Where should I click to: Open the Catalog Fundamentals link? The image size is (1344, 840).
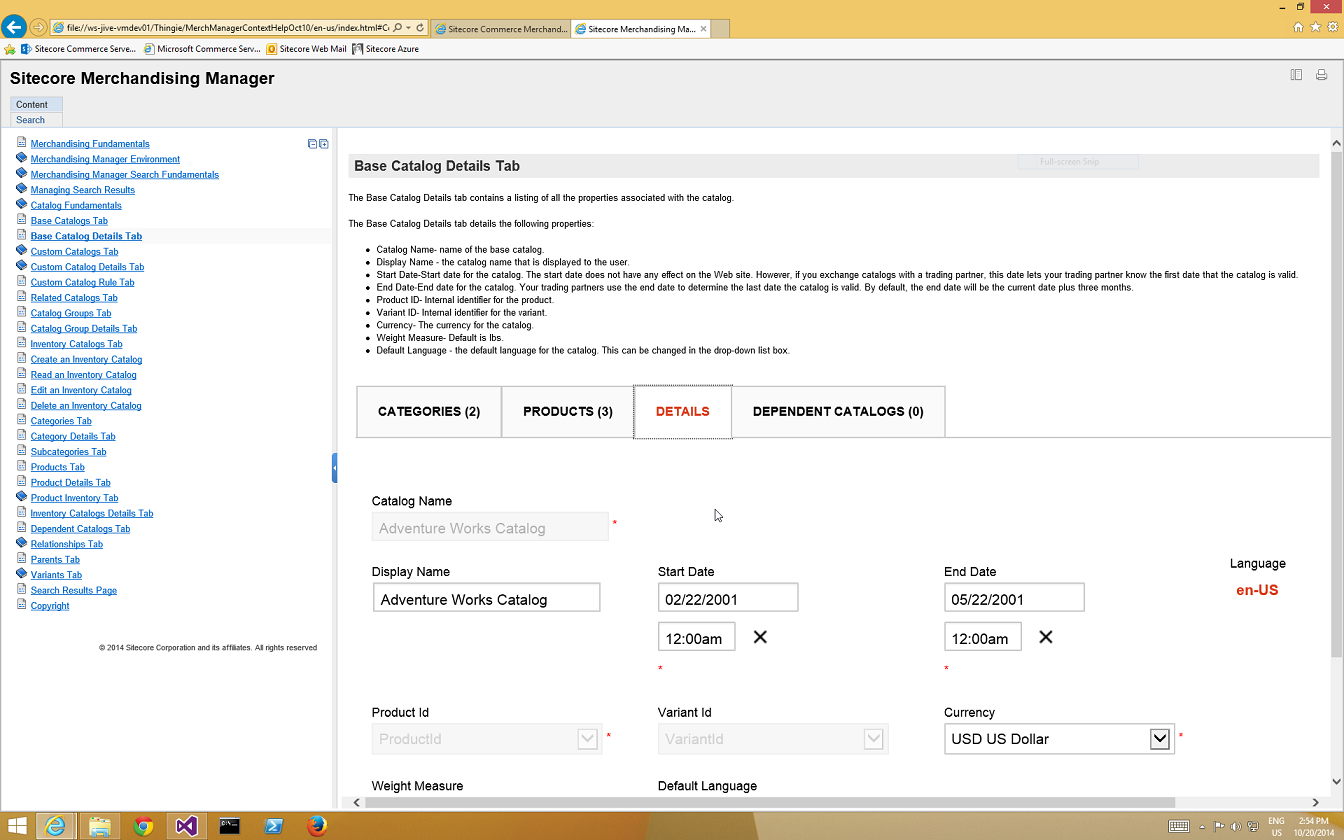[76, 205]
